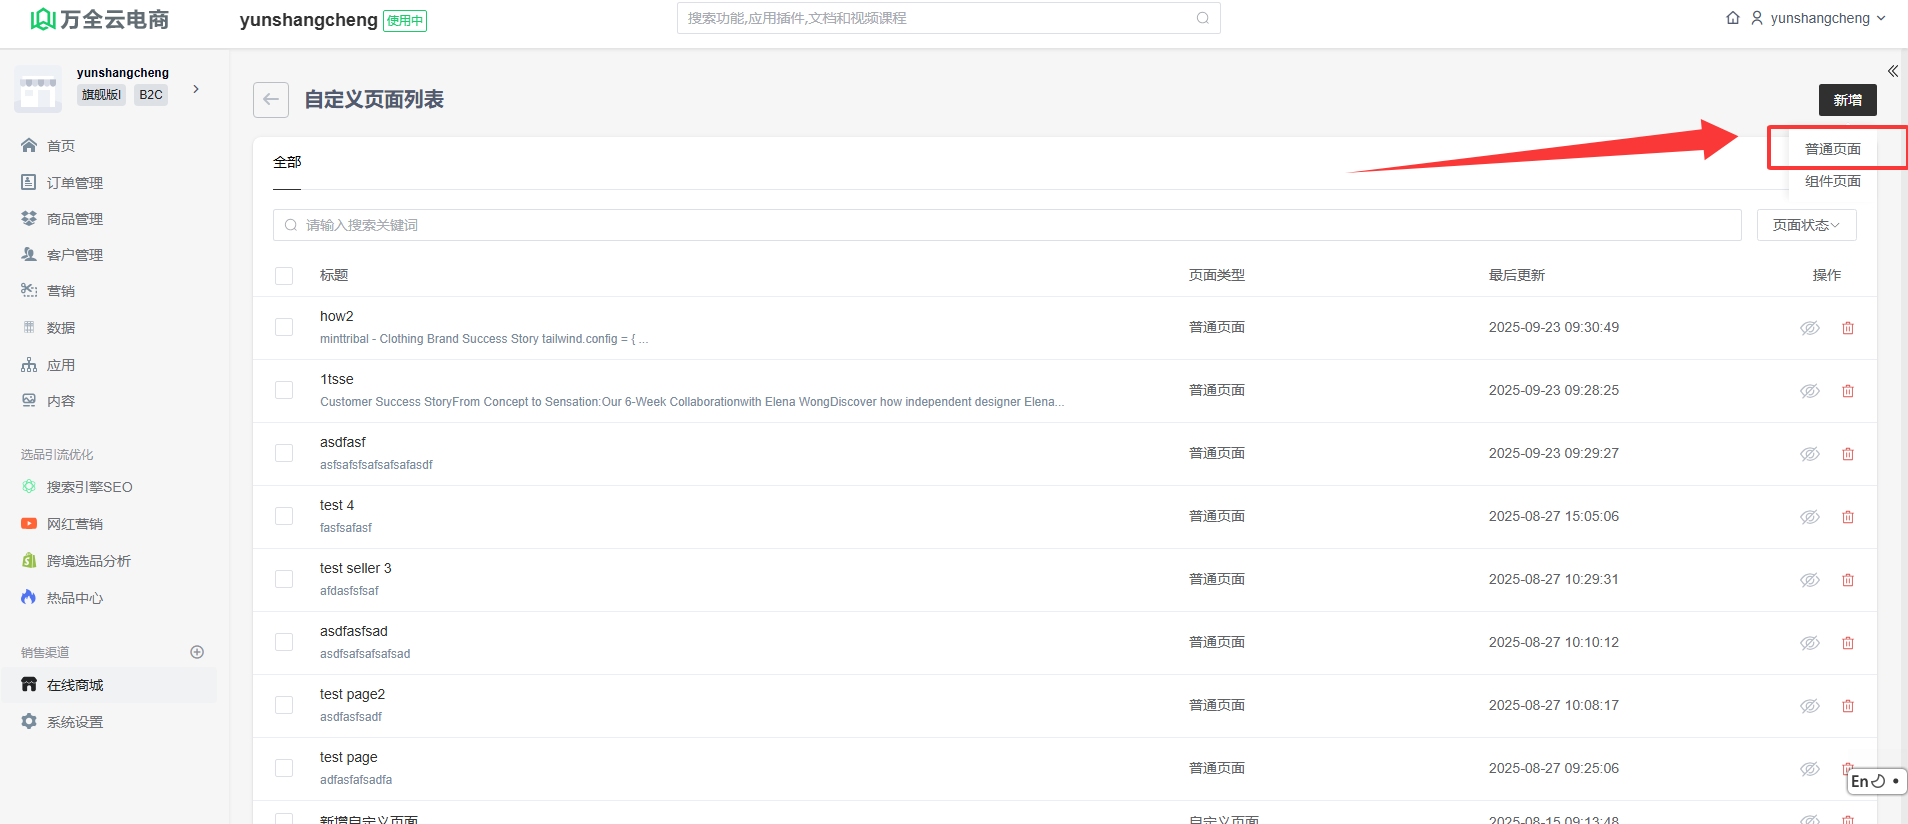Select 普通页面 from the dropdown menu
Viewport: 1908px width, 824px height.
[1832, 149]
